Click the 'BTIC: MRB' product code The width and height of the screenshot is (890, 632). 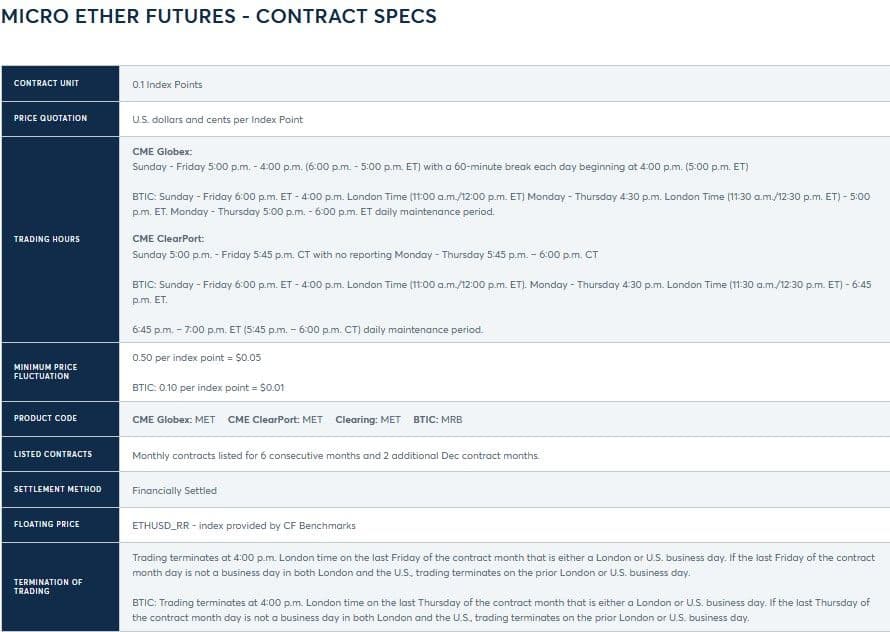pyautogui.click(x=438, y=419)
